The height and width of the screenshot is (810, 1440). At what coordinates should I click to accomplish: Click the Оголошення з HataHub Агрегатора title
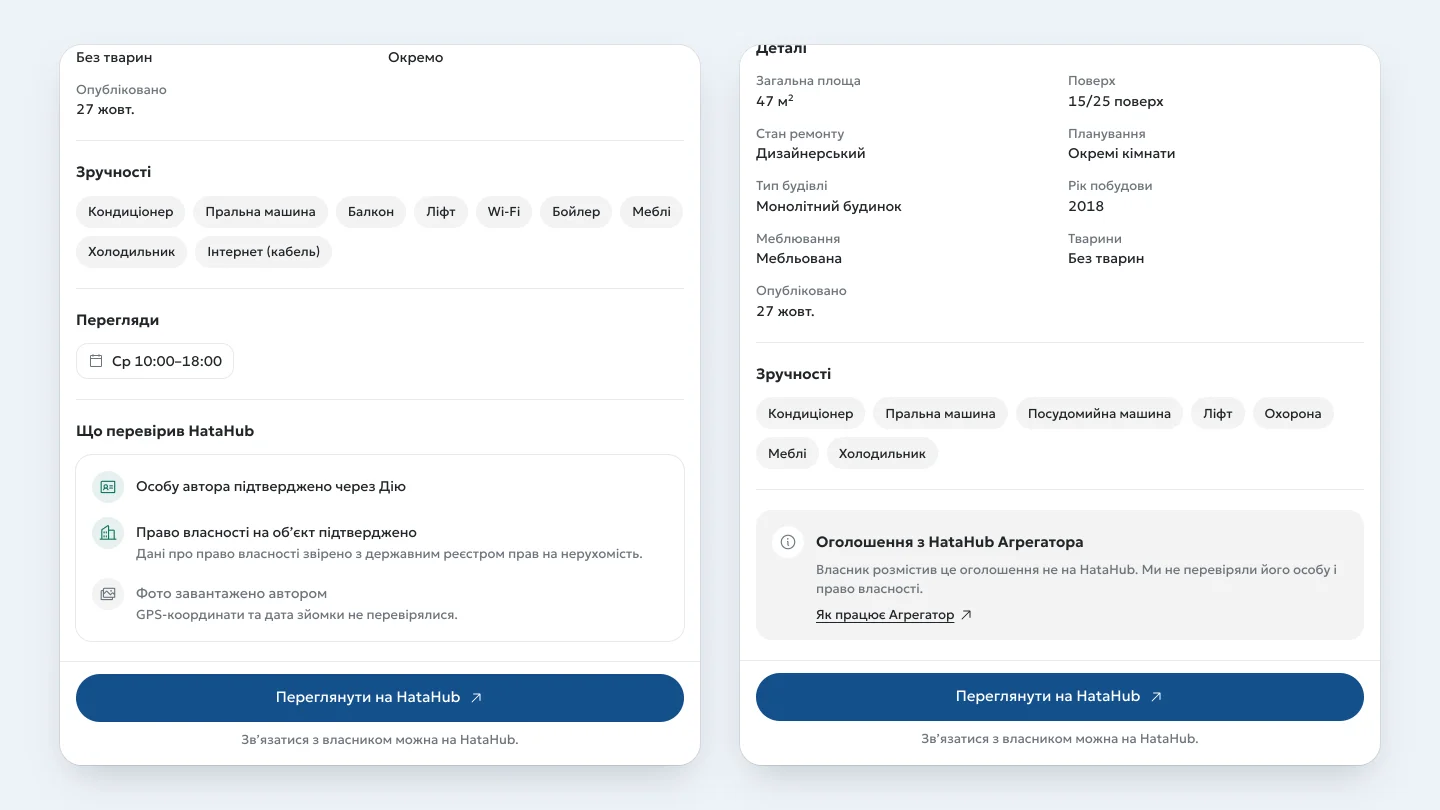tap(950, 542)
